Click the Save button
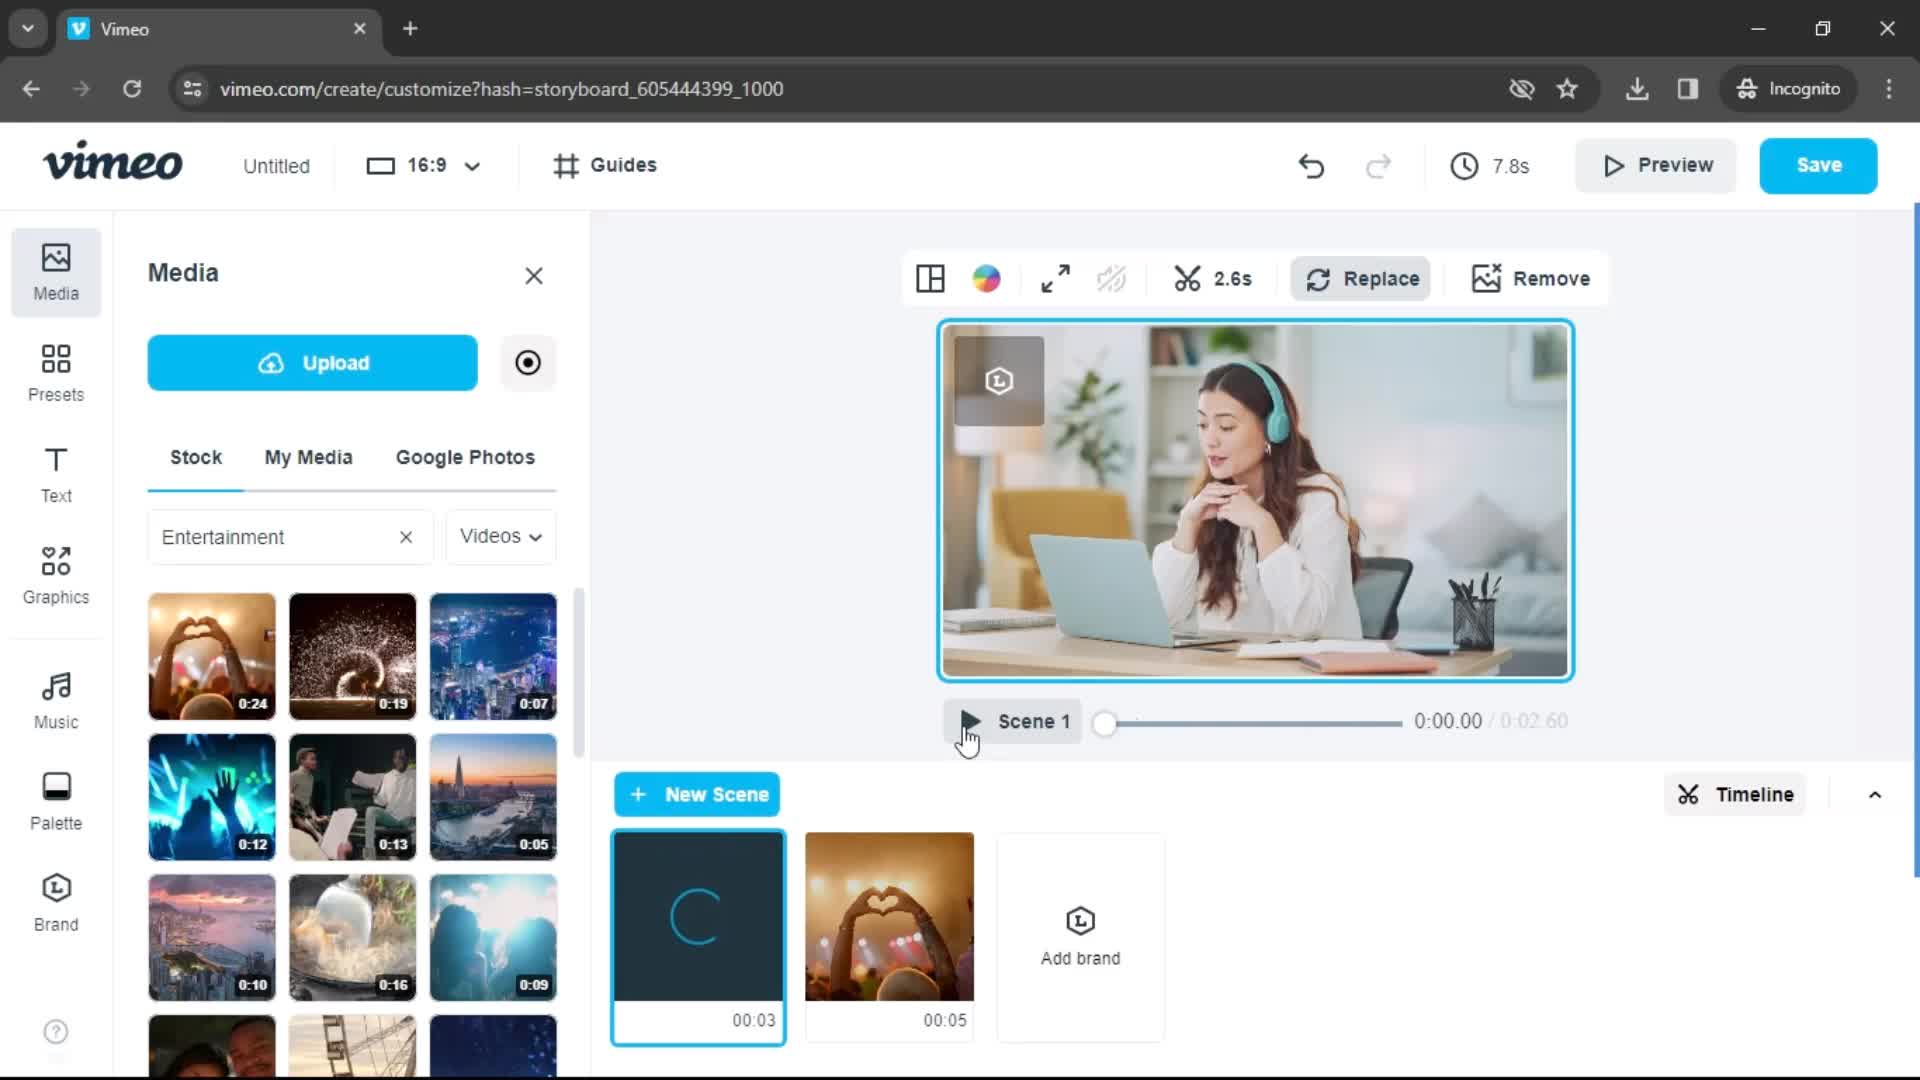Image resolution: width=1920 pixels, height=1080 pixels. pyautogui.click(x=1818, y=166)
